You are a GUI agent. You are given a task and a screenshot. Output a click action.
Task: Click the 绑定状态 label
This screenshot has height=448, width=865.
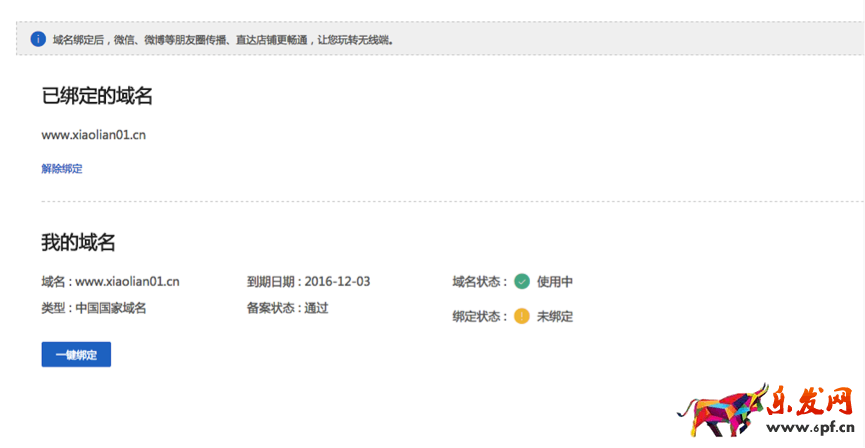click(x=480, y=317)
